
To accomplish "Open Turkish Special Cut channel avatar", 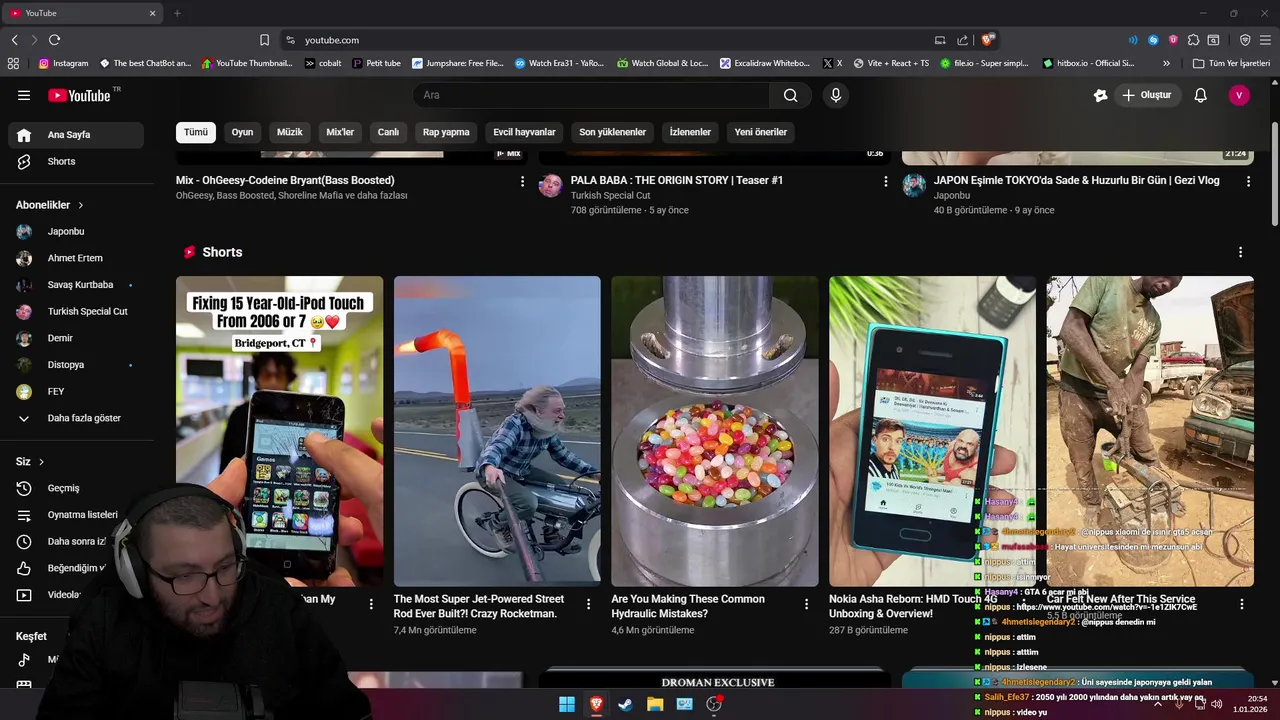I will point(551,186).
